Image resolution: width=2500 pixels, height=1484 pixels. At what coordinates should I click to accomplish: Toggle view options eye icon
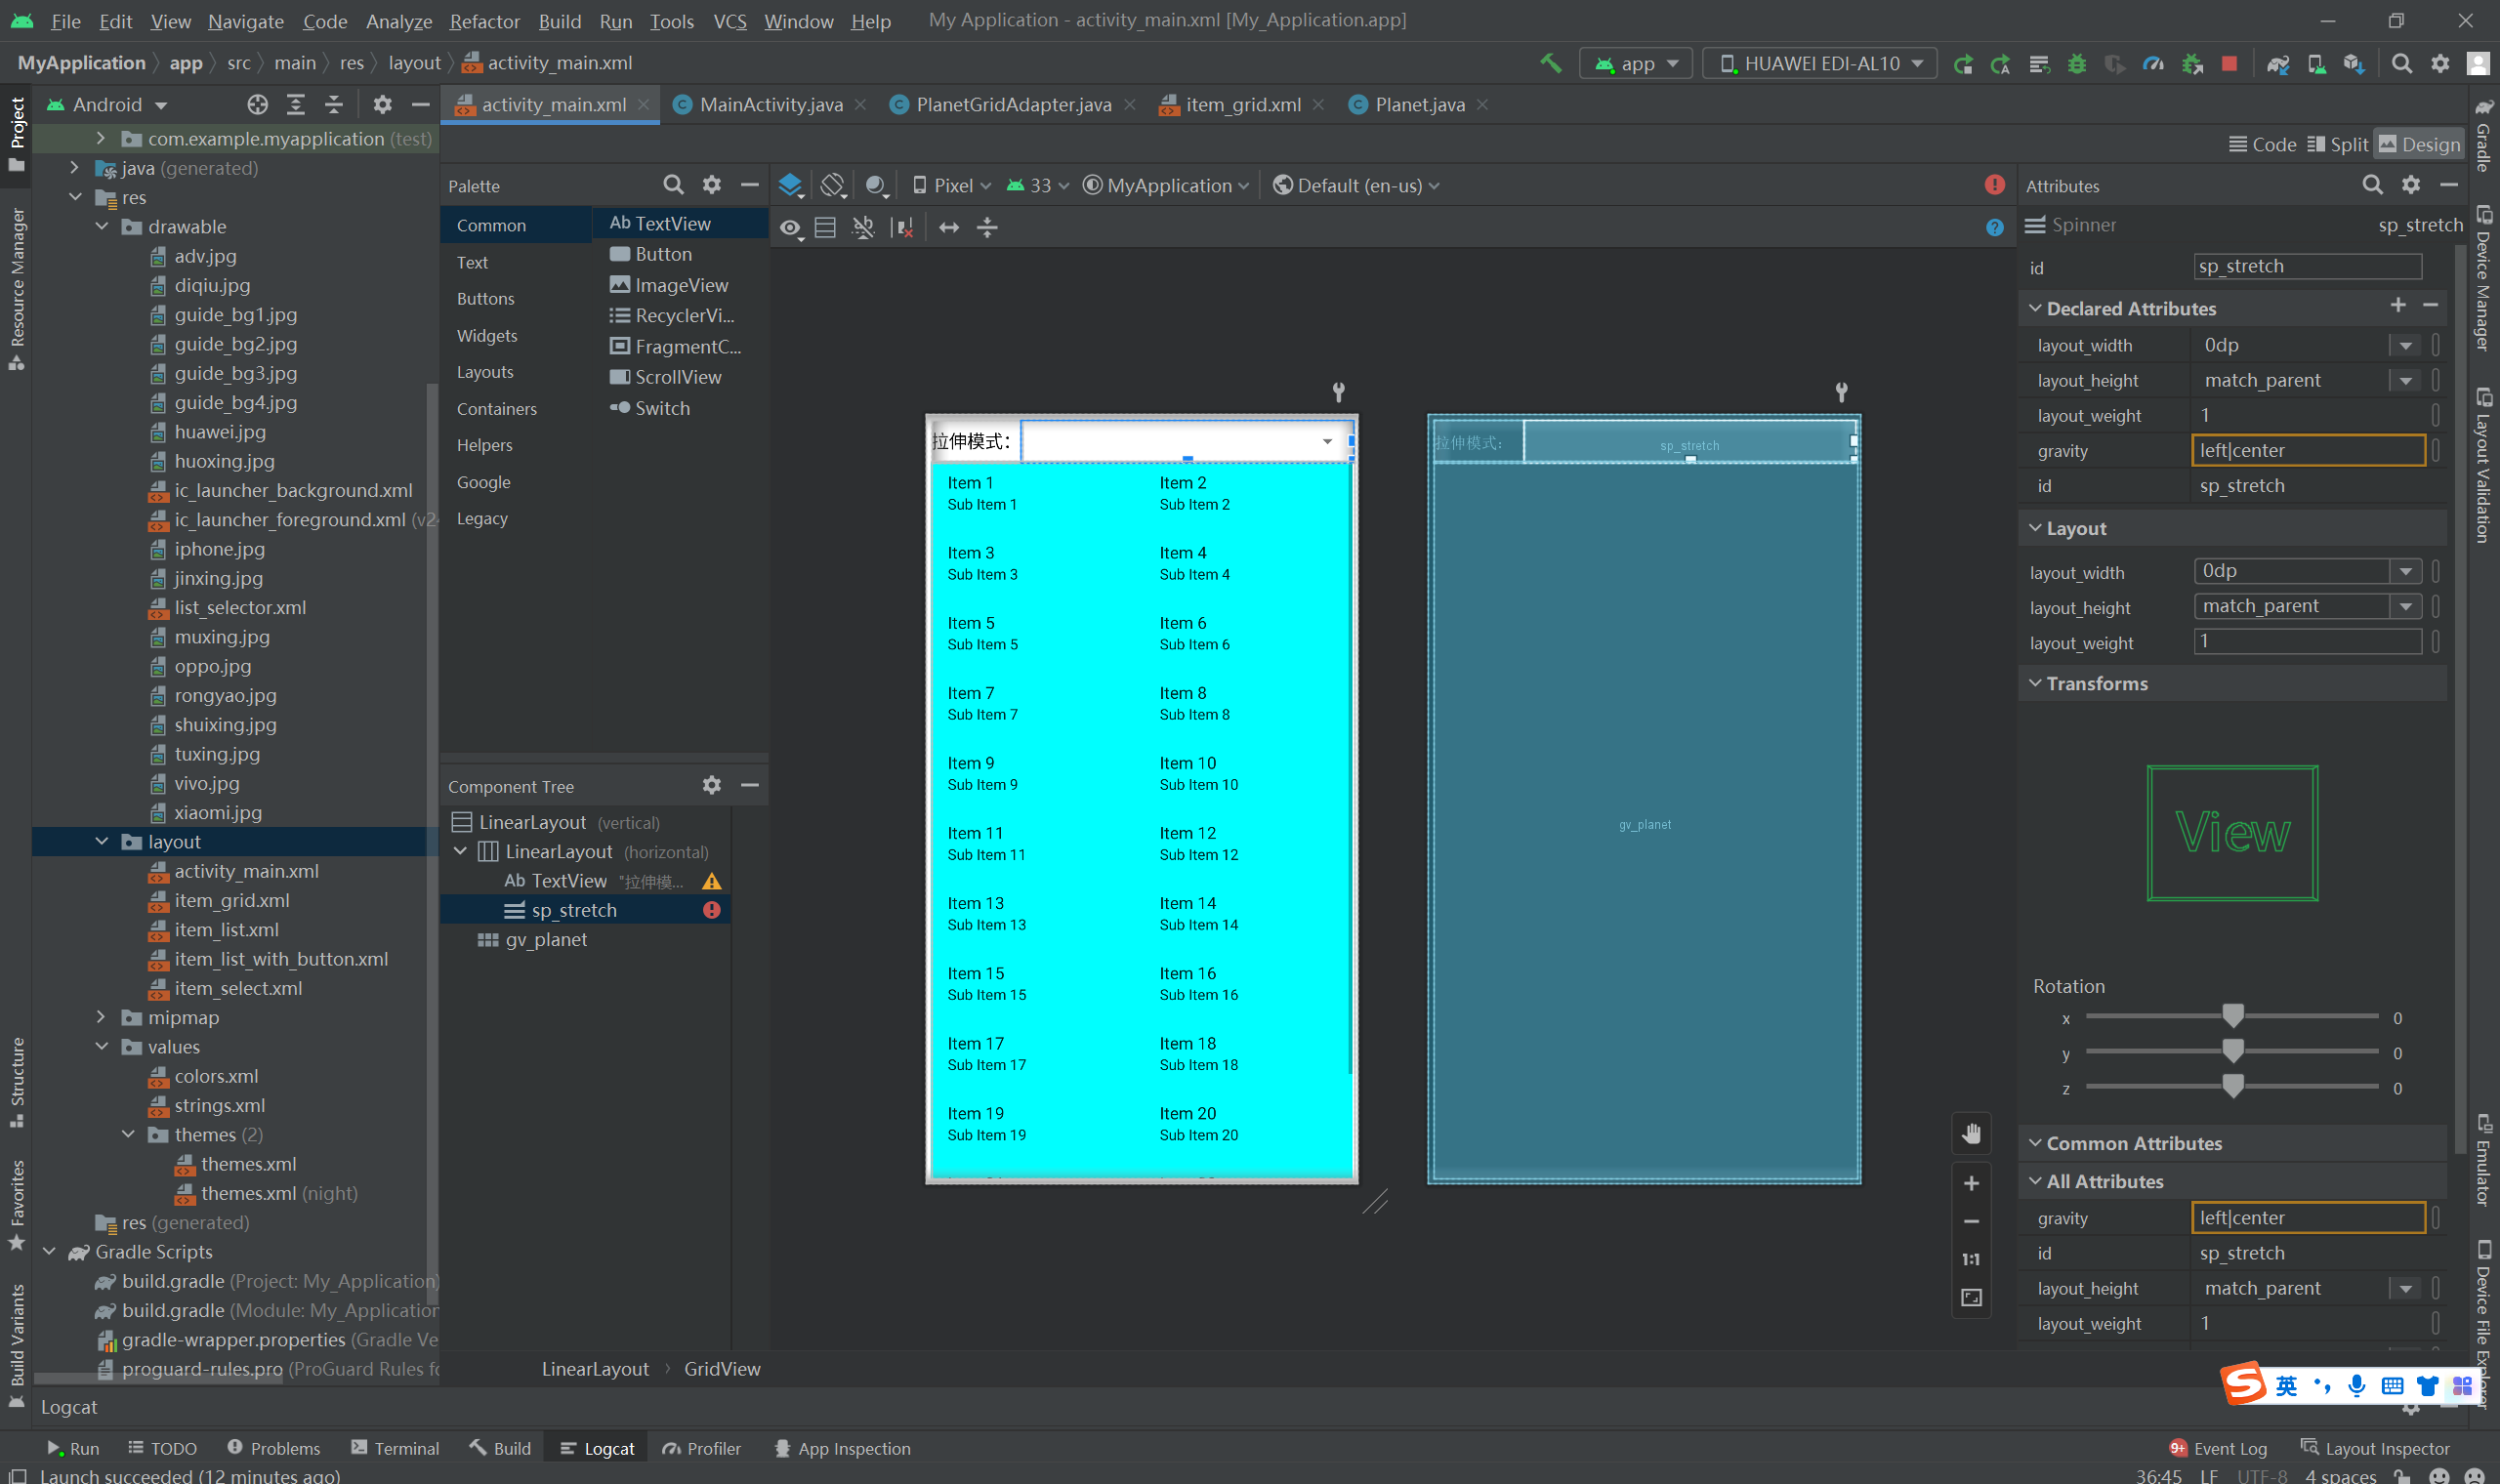[x=790, y=228]
